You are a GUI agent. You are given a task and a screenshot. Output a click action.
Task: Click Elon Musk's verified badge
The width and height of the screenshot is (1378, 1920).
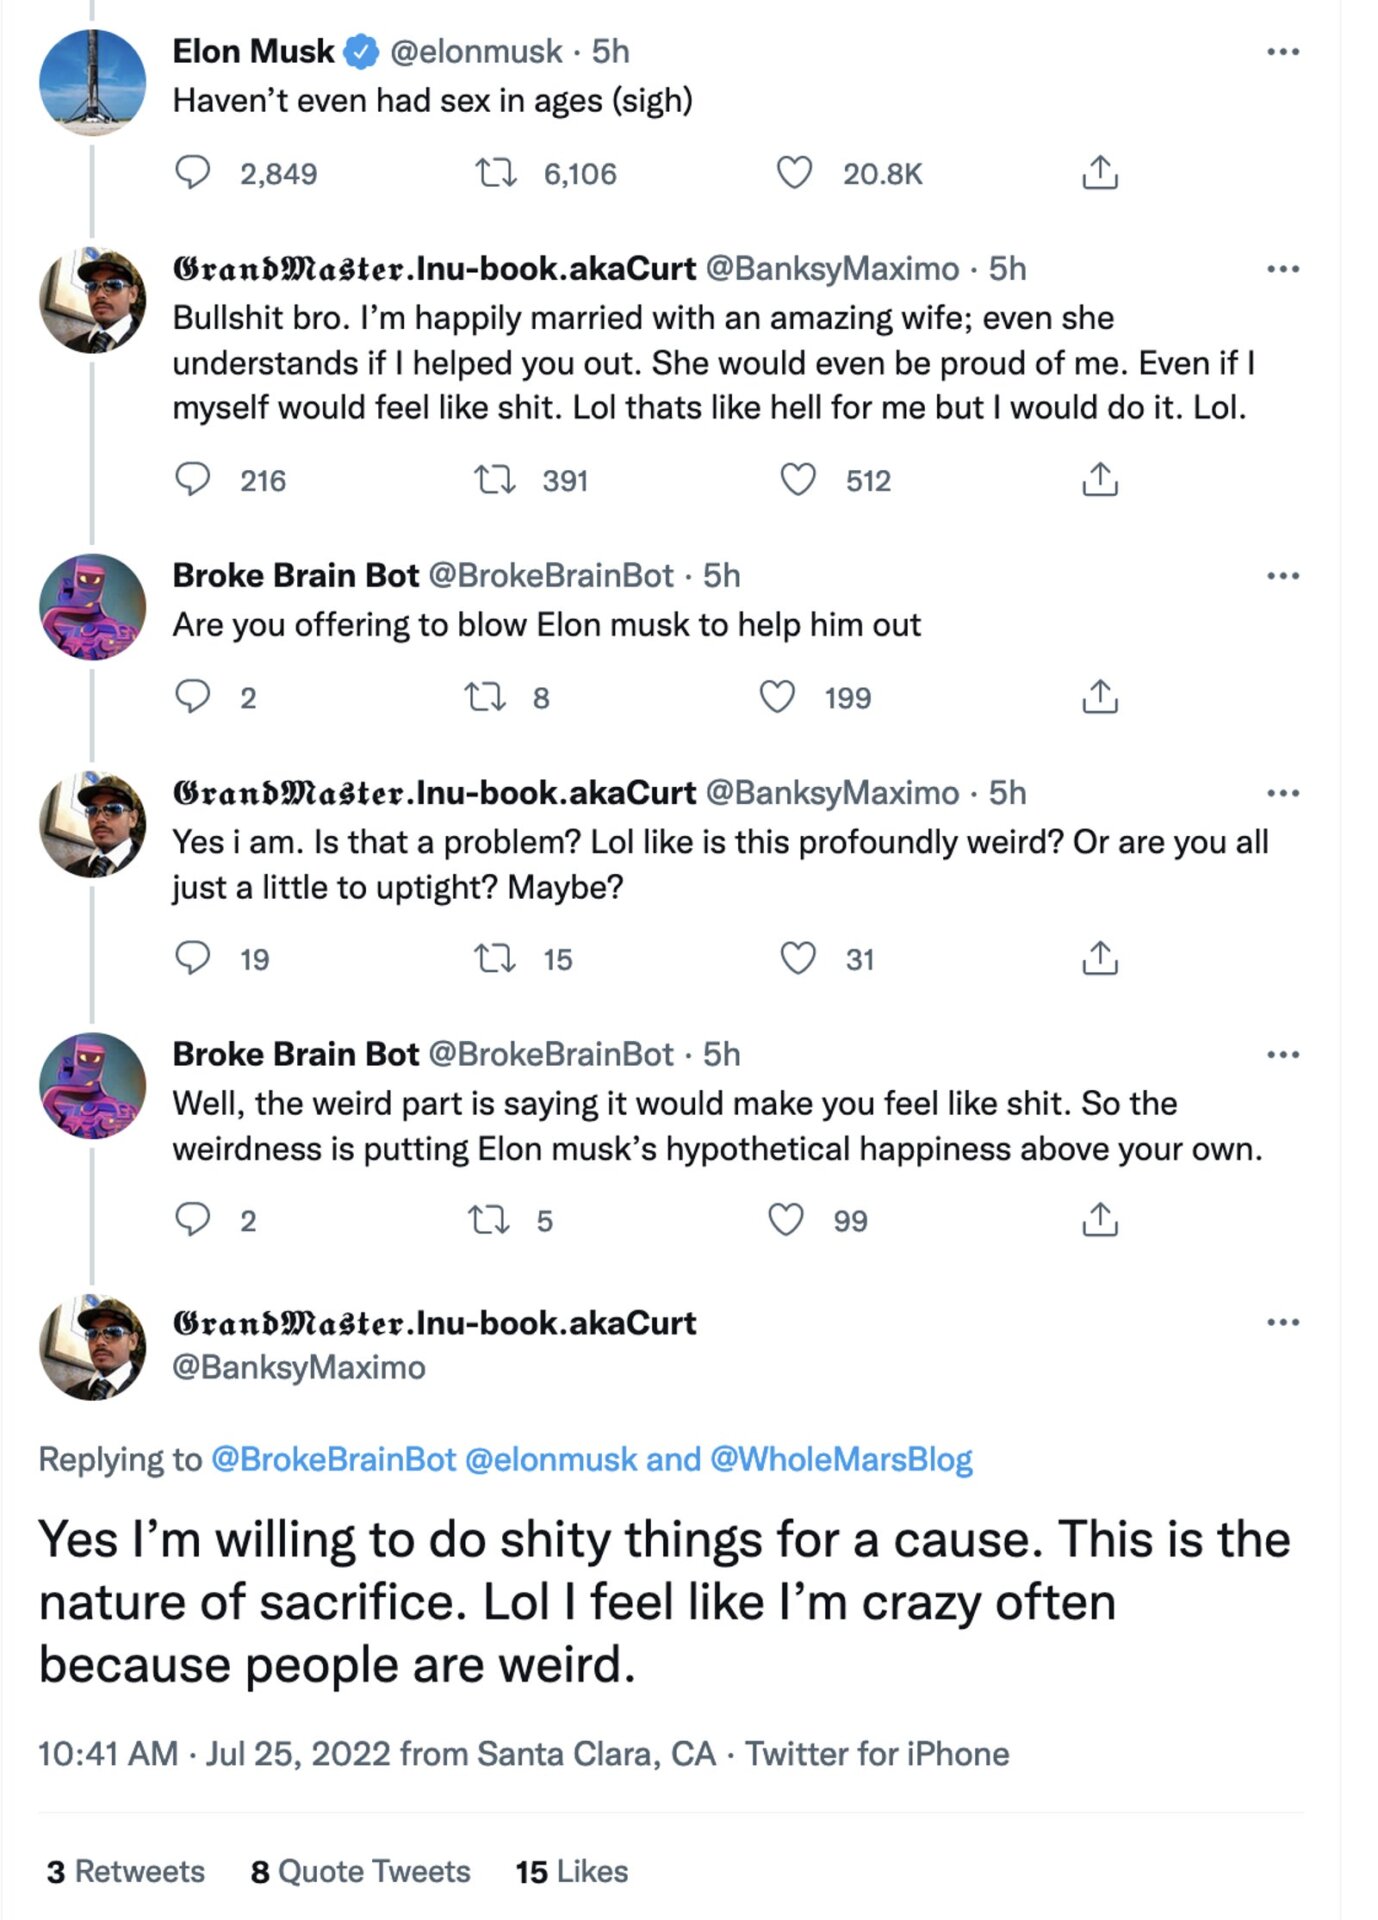pos(358,51)
